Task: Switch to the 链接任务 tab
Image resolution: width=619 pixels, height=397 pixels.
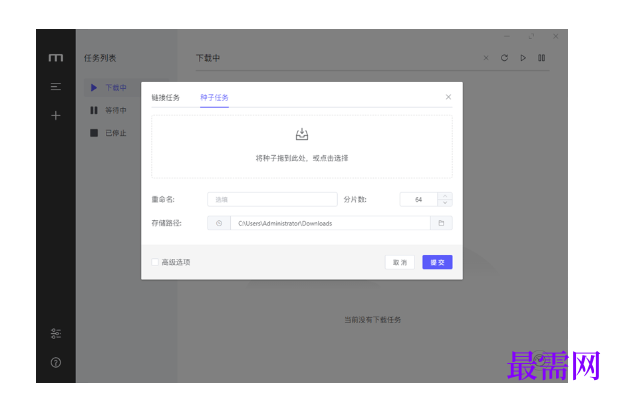Action: click(x=165, y=97)
